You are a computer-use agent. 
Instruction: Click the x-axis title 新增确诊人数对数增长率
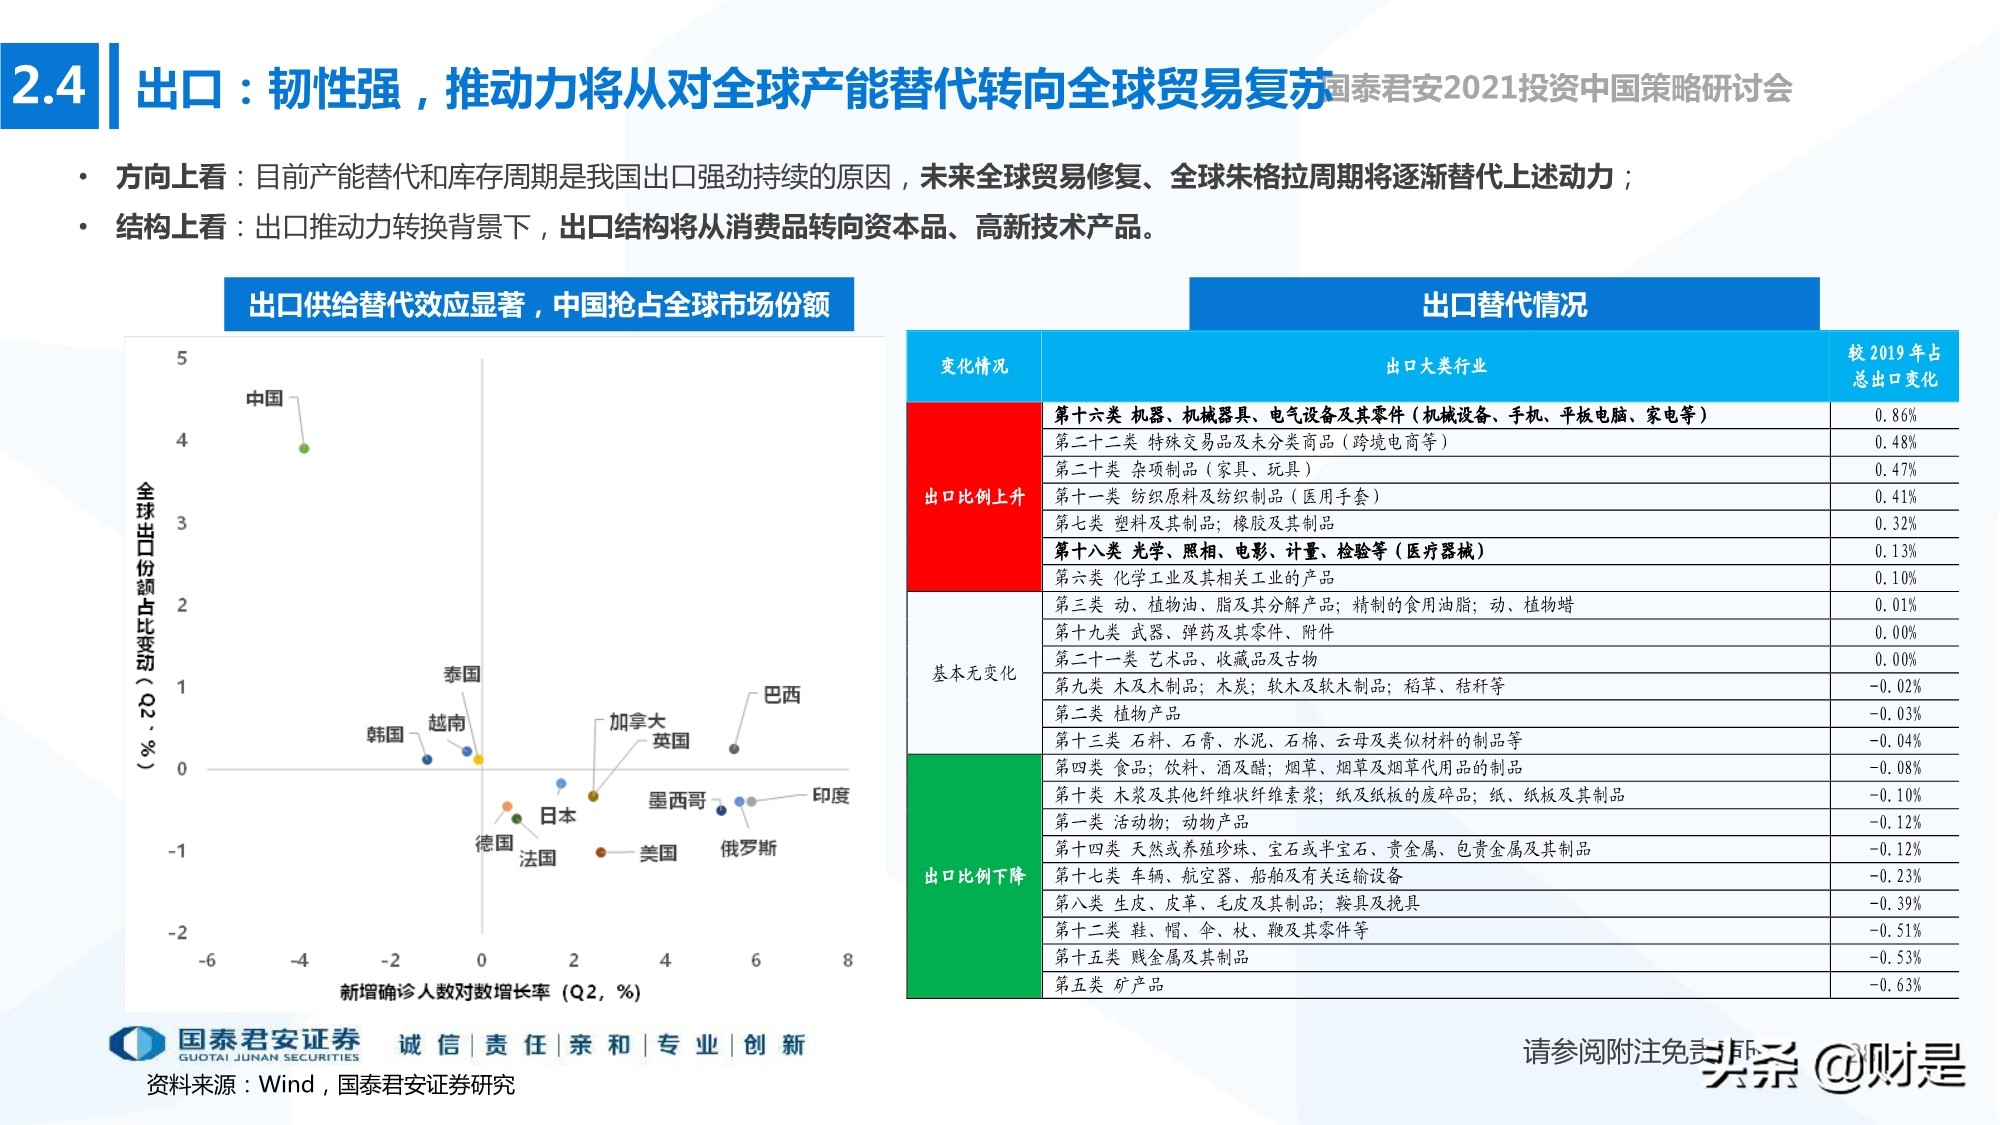[490, 992]
